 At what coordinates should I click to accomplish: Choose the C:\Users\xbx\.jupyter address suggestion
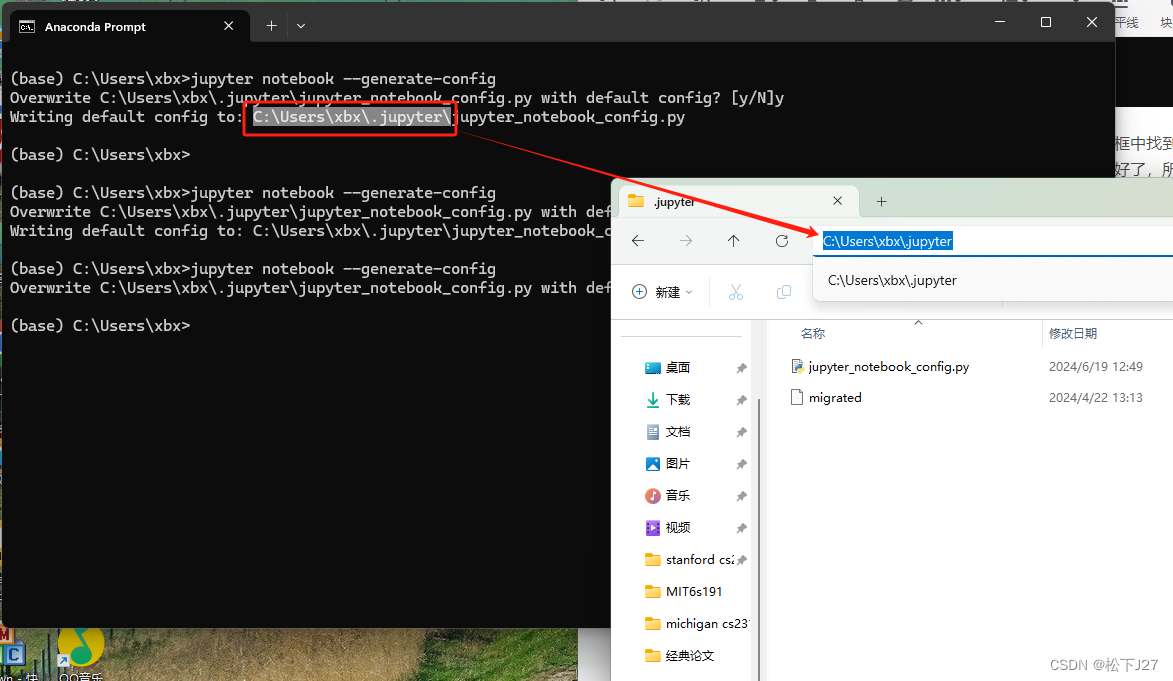point(995,281)
